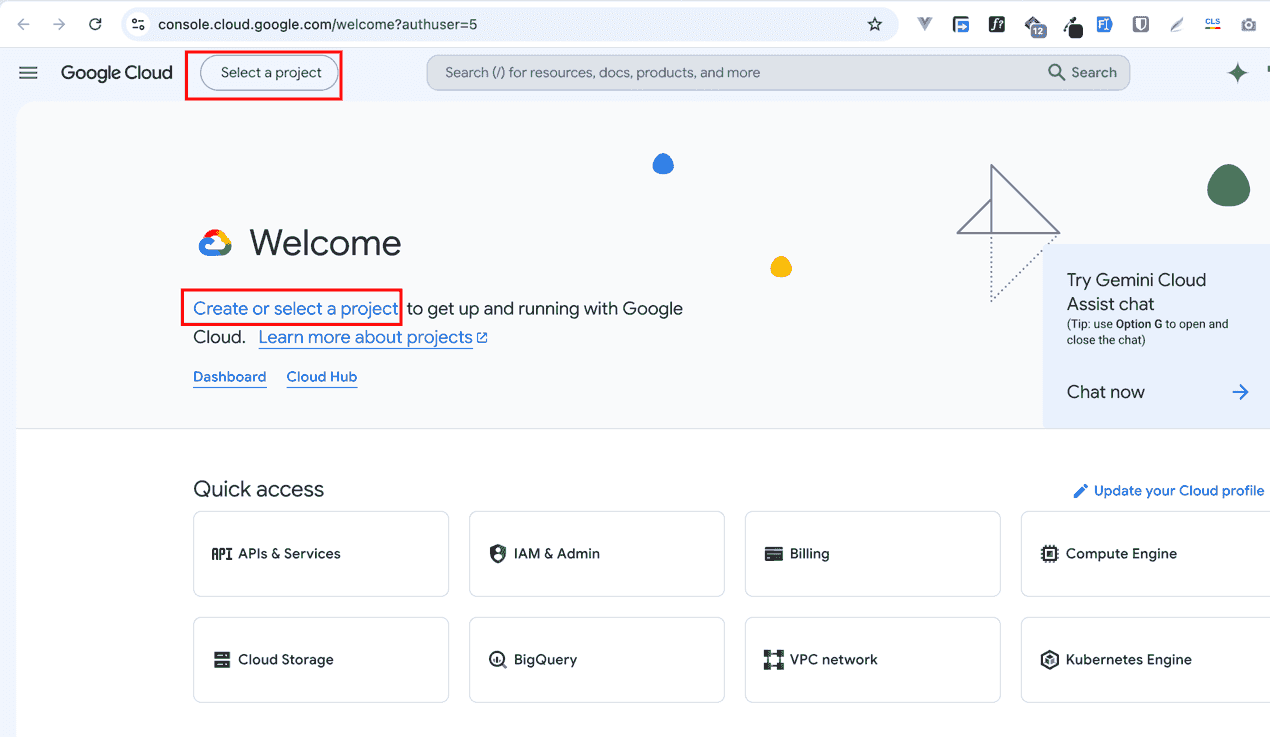Open the BigQuery card label
The height and width of the screenshot is (737, 1270).
(545, 660)
